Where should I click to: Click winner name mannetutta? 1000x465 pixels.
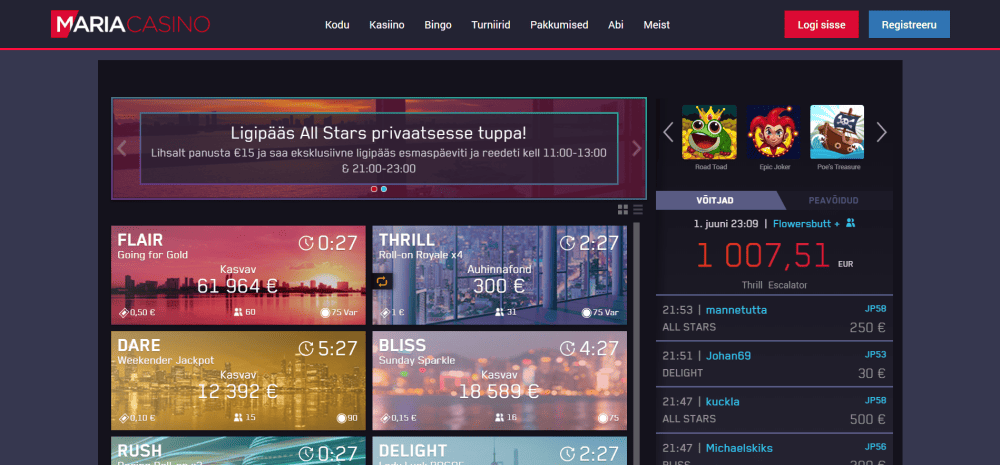click(736, 310)
